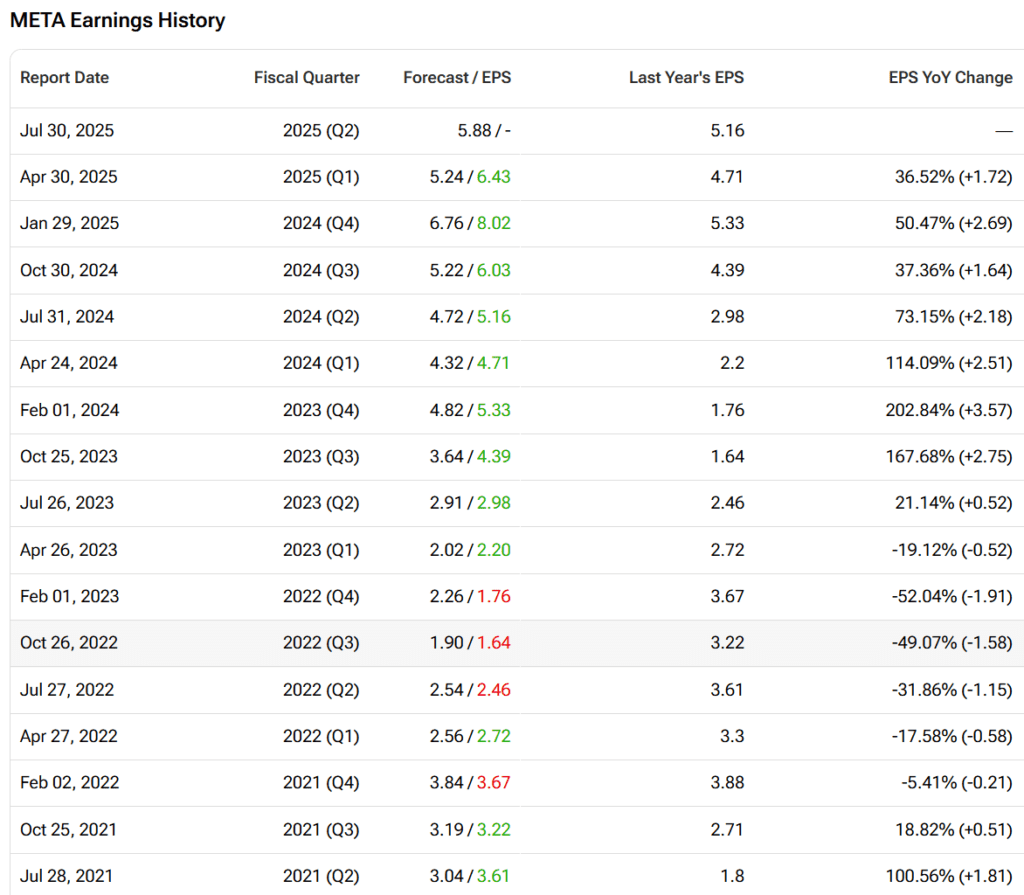The height and width of the screenshot is (895, 1024).
Task: Select the "5.24 / 6.43" forecast and EPS cell
Action: point(470,177)
